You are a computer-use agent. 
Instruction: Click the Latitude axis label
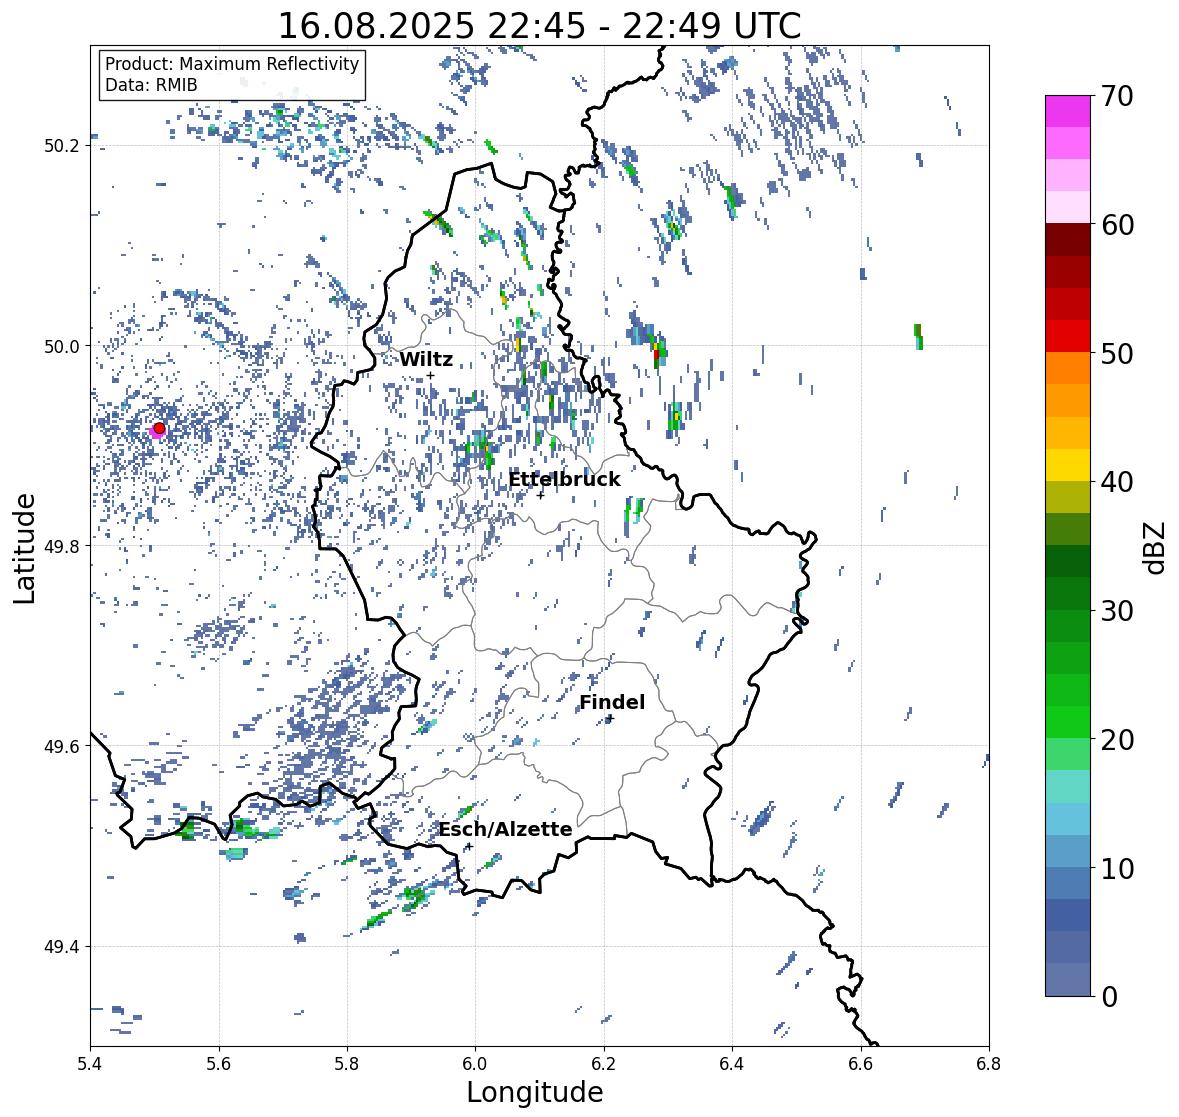coord(24,548)
